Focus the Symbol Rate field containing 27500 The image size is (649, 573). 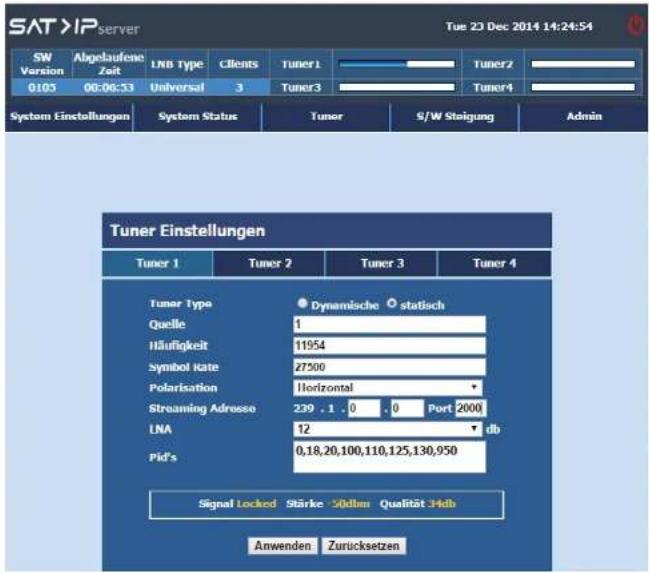coord(389,367)
